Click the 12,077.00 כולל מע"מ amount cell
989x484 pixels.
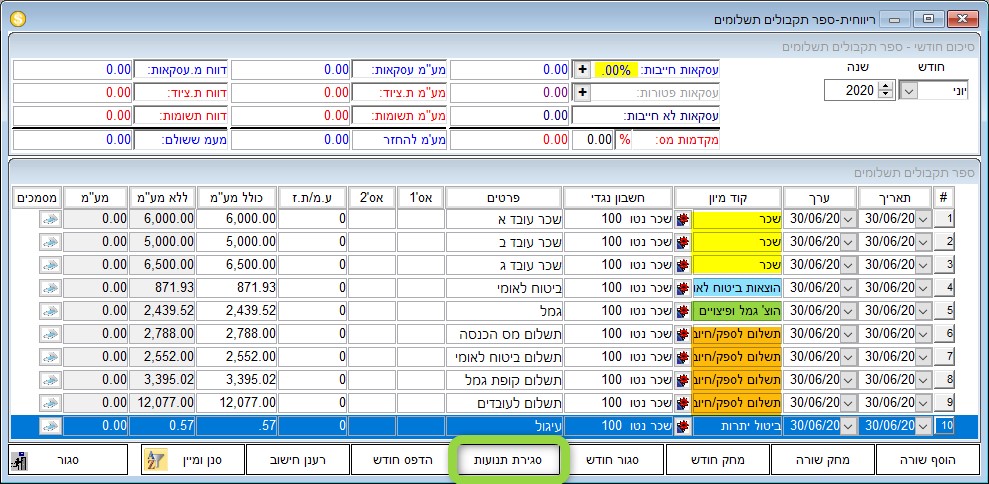point(237,403)
